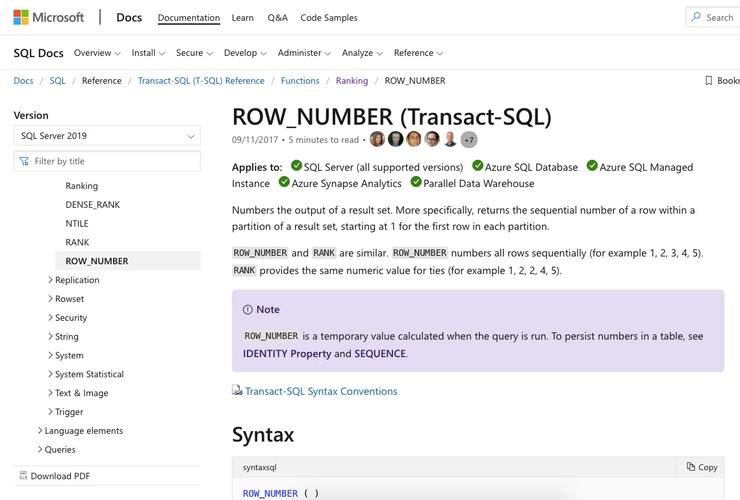Screen dimensions: 740x500
Task: Expand the Security tree node
Action: pos(50,317)
